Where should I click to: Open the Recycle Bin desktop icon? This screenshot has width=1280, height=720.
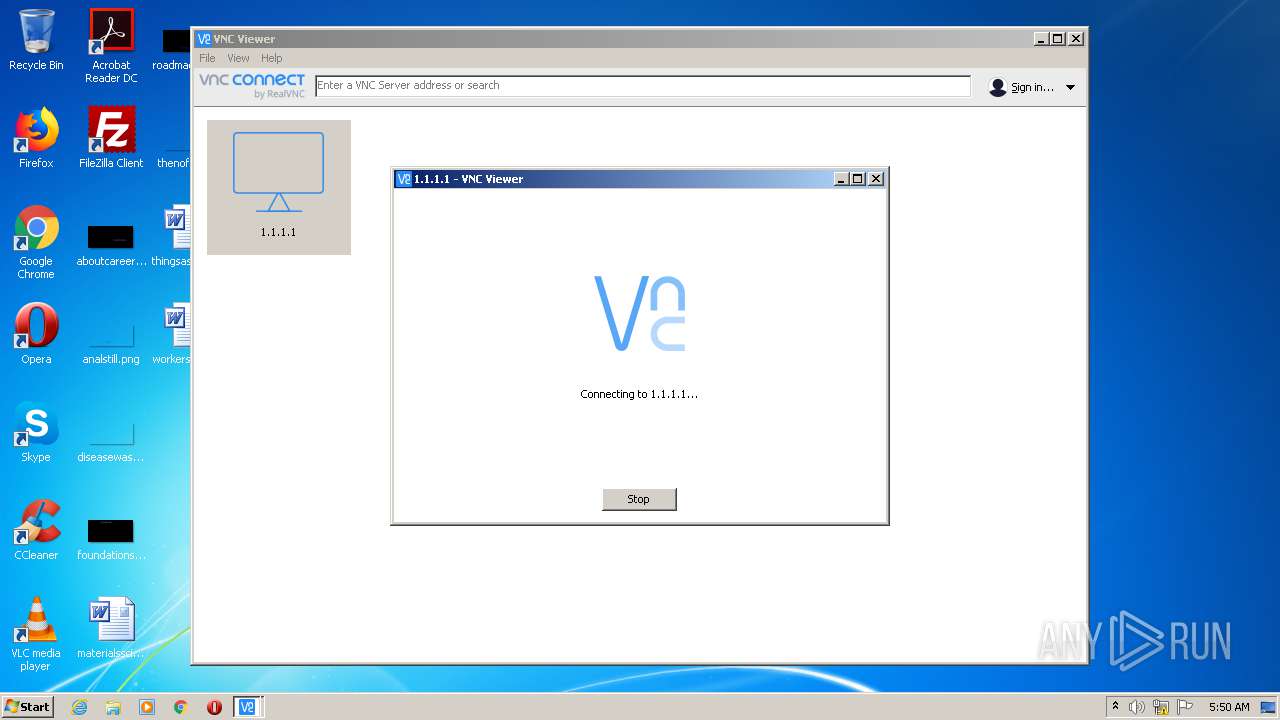(x=36, y=40)
